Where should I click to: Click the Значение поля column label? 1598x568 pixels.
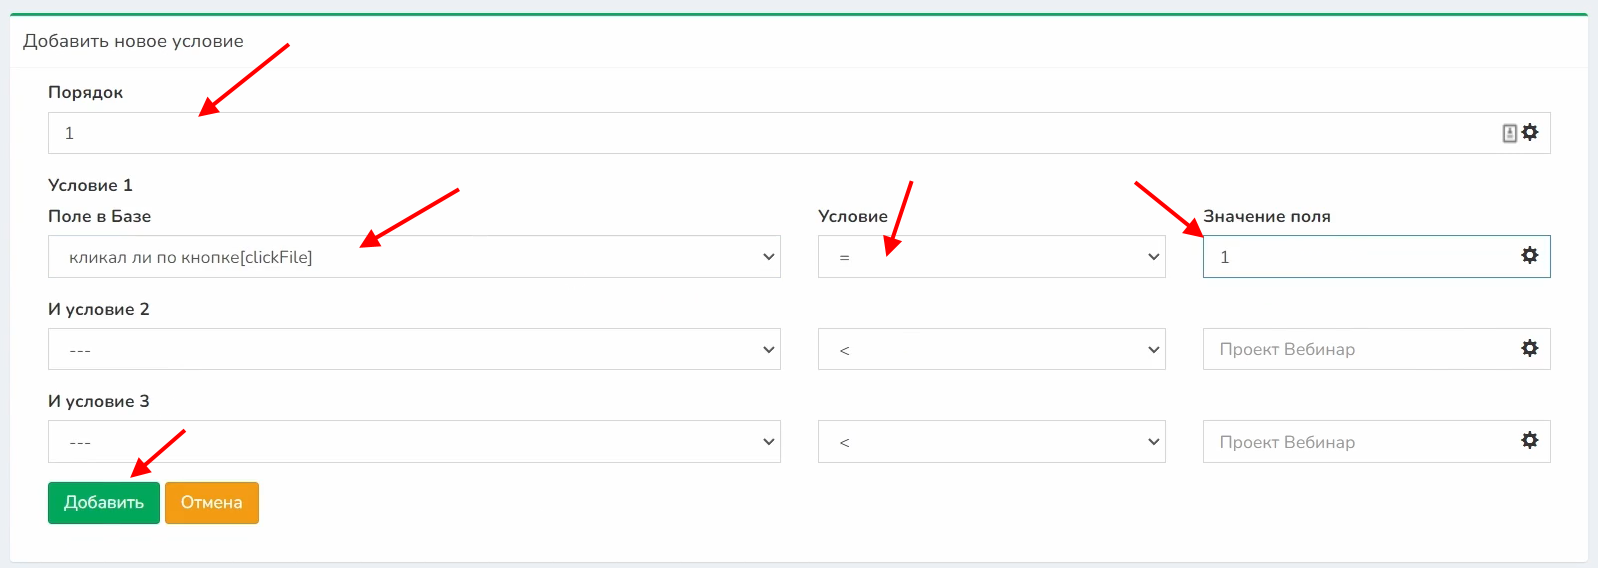1266,216
